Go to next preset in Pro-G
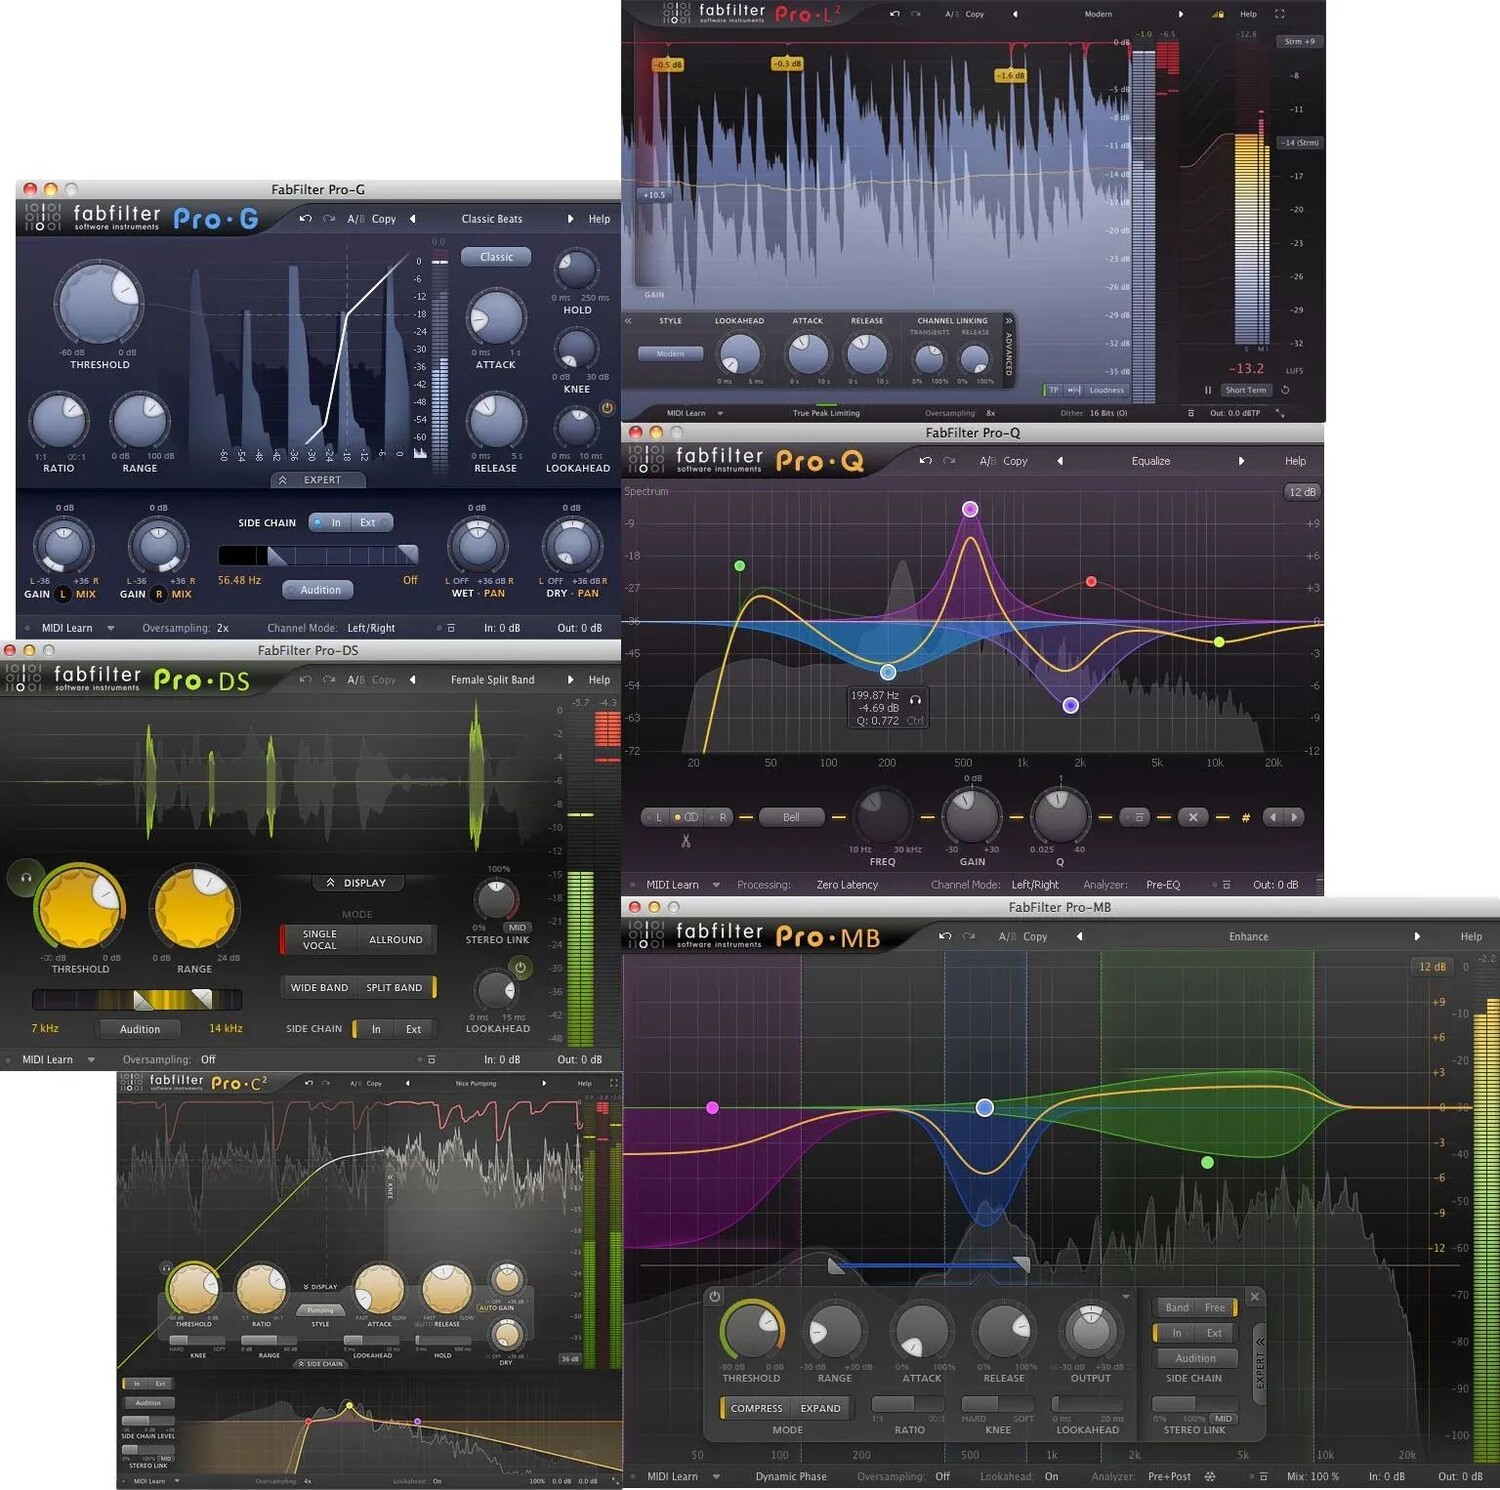The image size is (1500, 1490). click(x=570, y=219)
